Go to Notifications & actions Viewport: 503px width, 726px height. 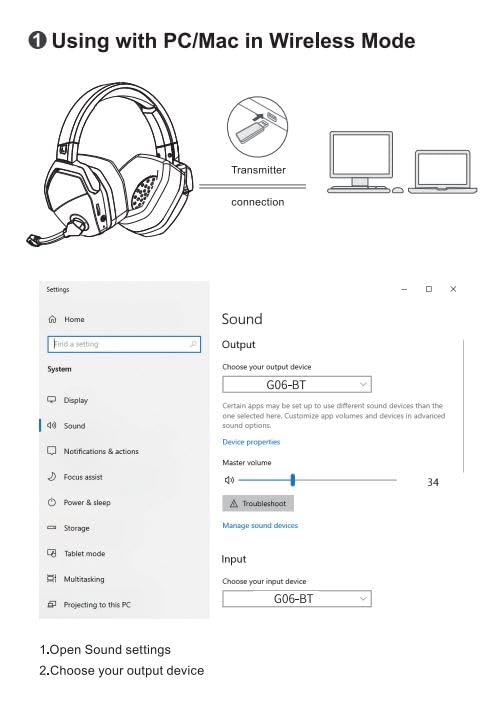[x=101, y=451]
